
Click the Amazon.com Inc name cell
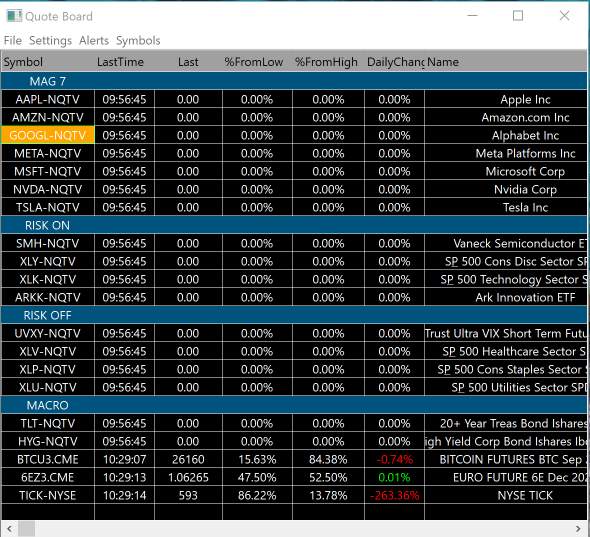(x=506, y=117)
